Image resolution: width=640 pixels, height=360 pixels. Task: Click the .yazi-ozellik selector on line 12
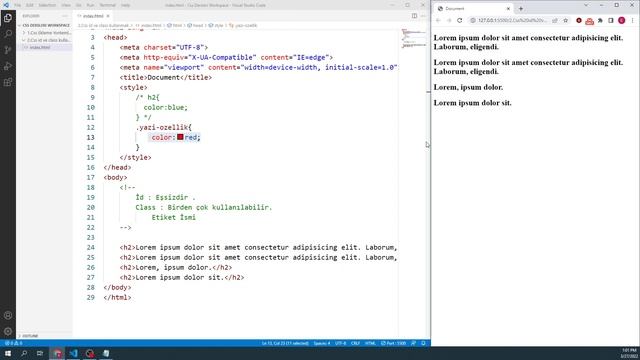pyautogui.click(x=163, y=127)
